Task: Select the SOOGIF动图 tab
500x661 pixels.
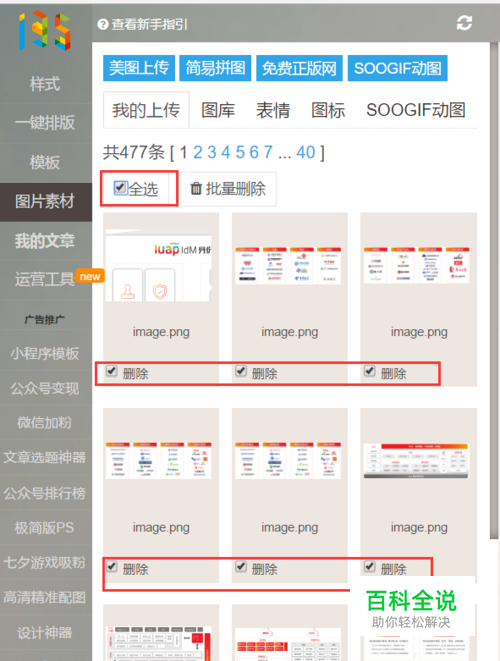Action: [x=416, y=110]
